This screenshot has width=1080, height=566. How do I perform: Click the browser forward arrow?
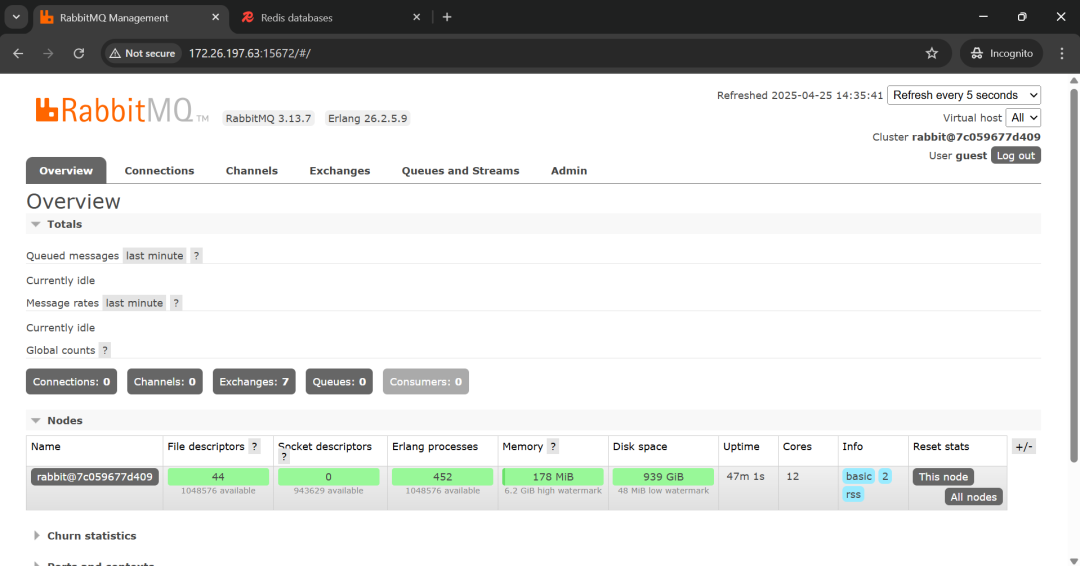48,53
